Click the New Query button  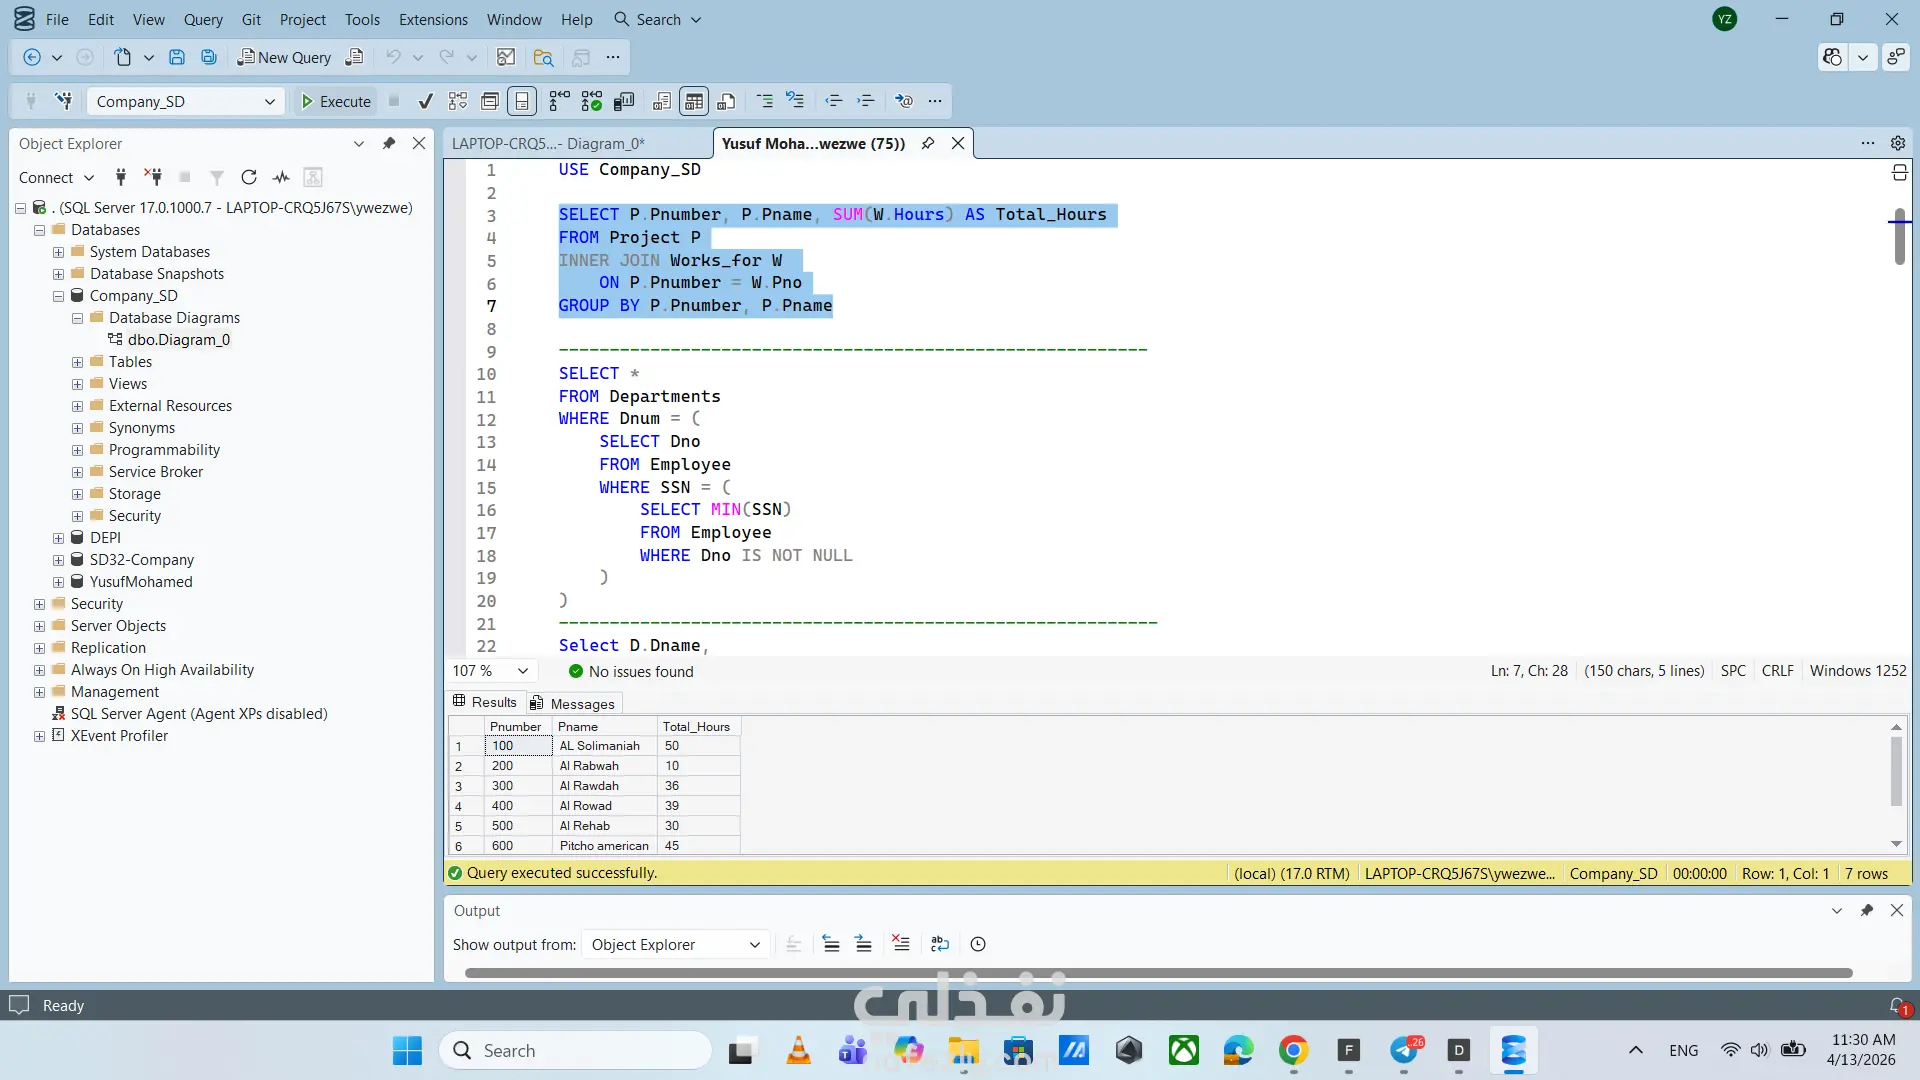(x=284, y=57)
